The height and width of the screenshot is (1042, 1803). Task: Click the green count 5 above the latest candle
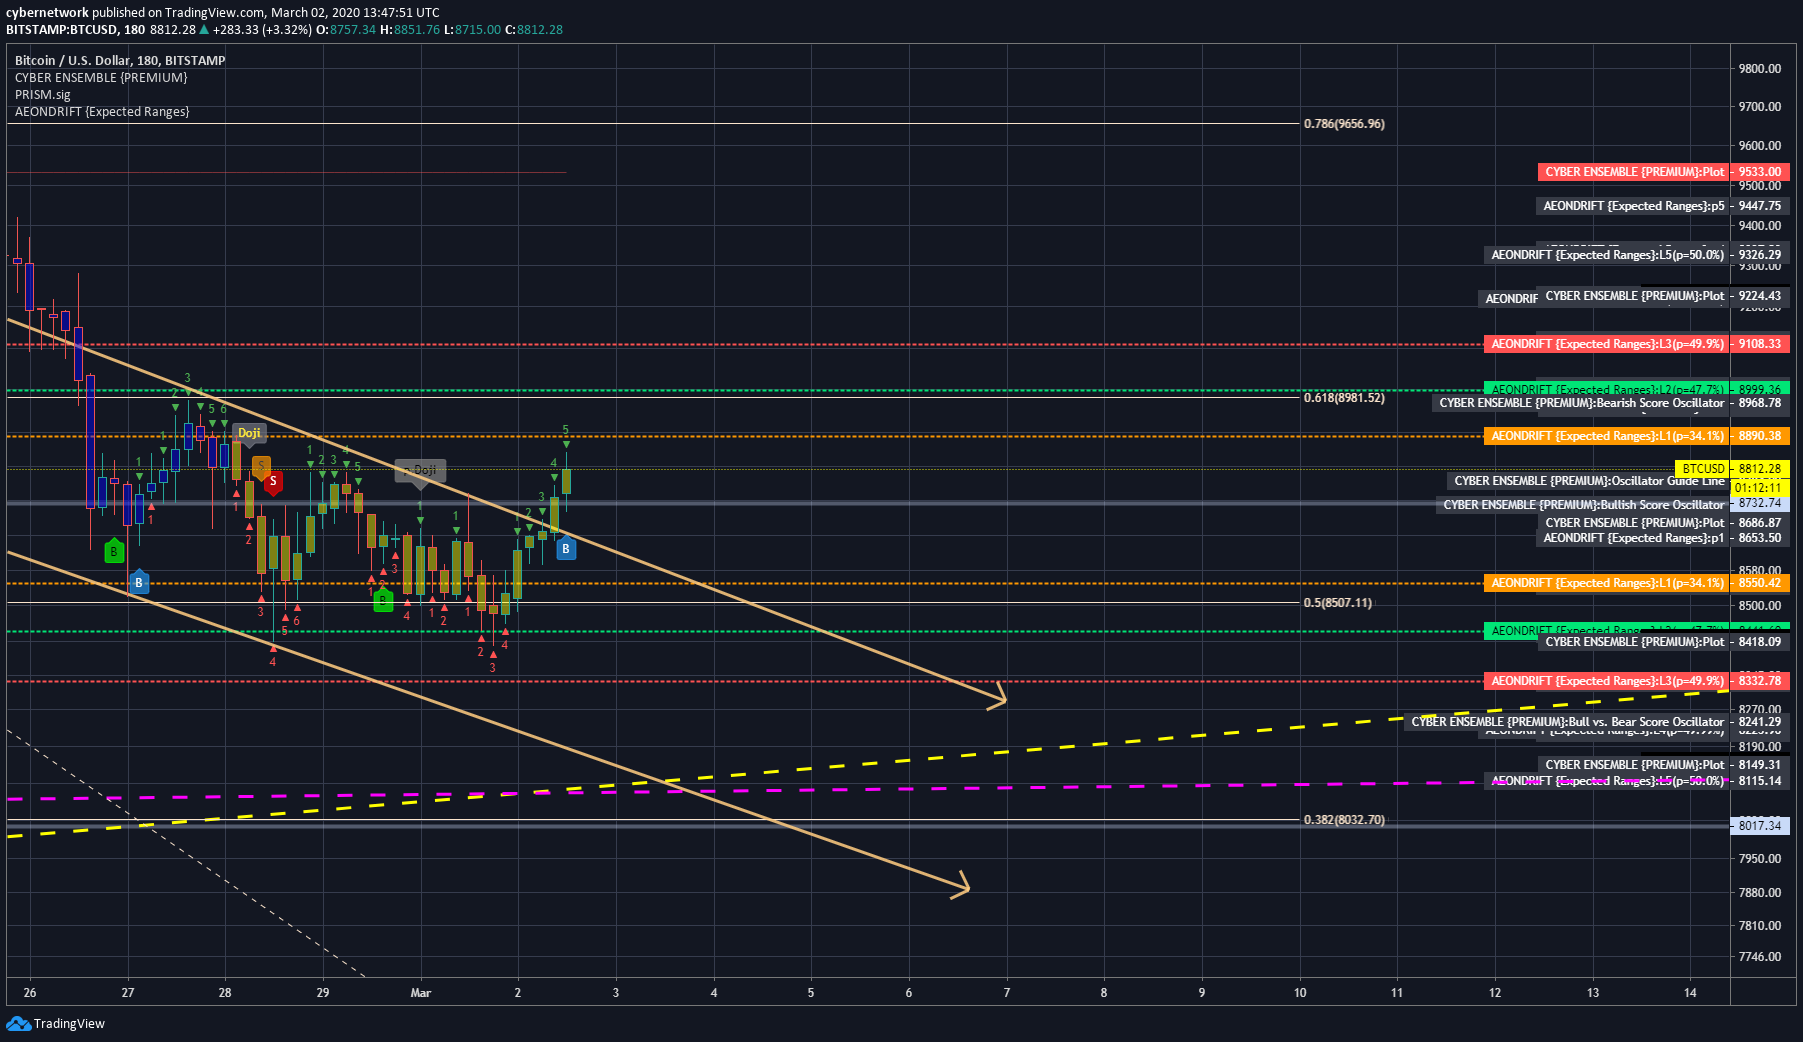565,430
